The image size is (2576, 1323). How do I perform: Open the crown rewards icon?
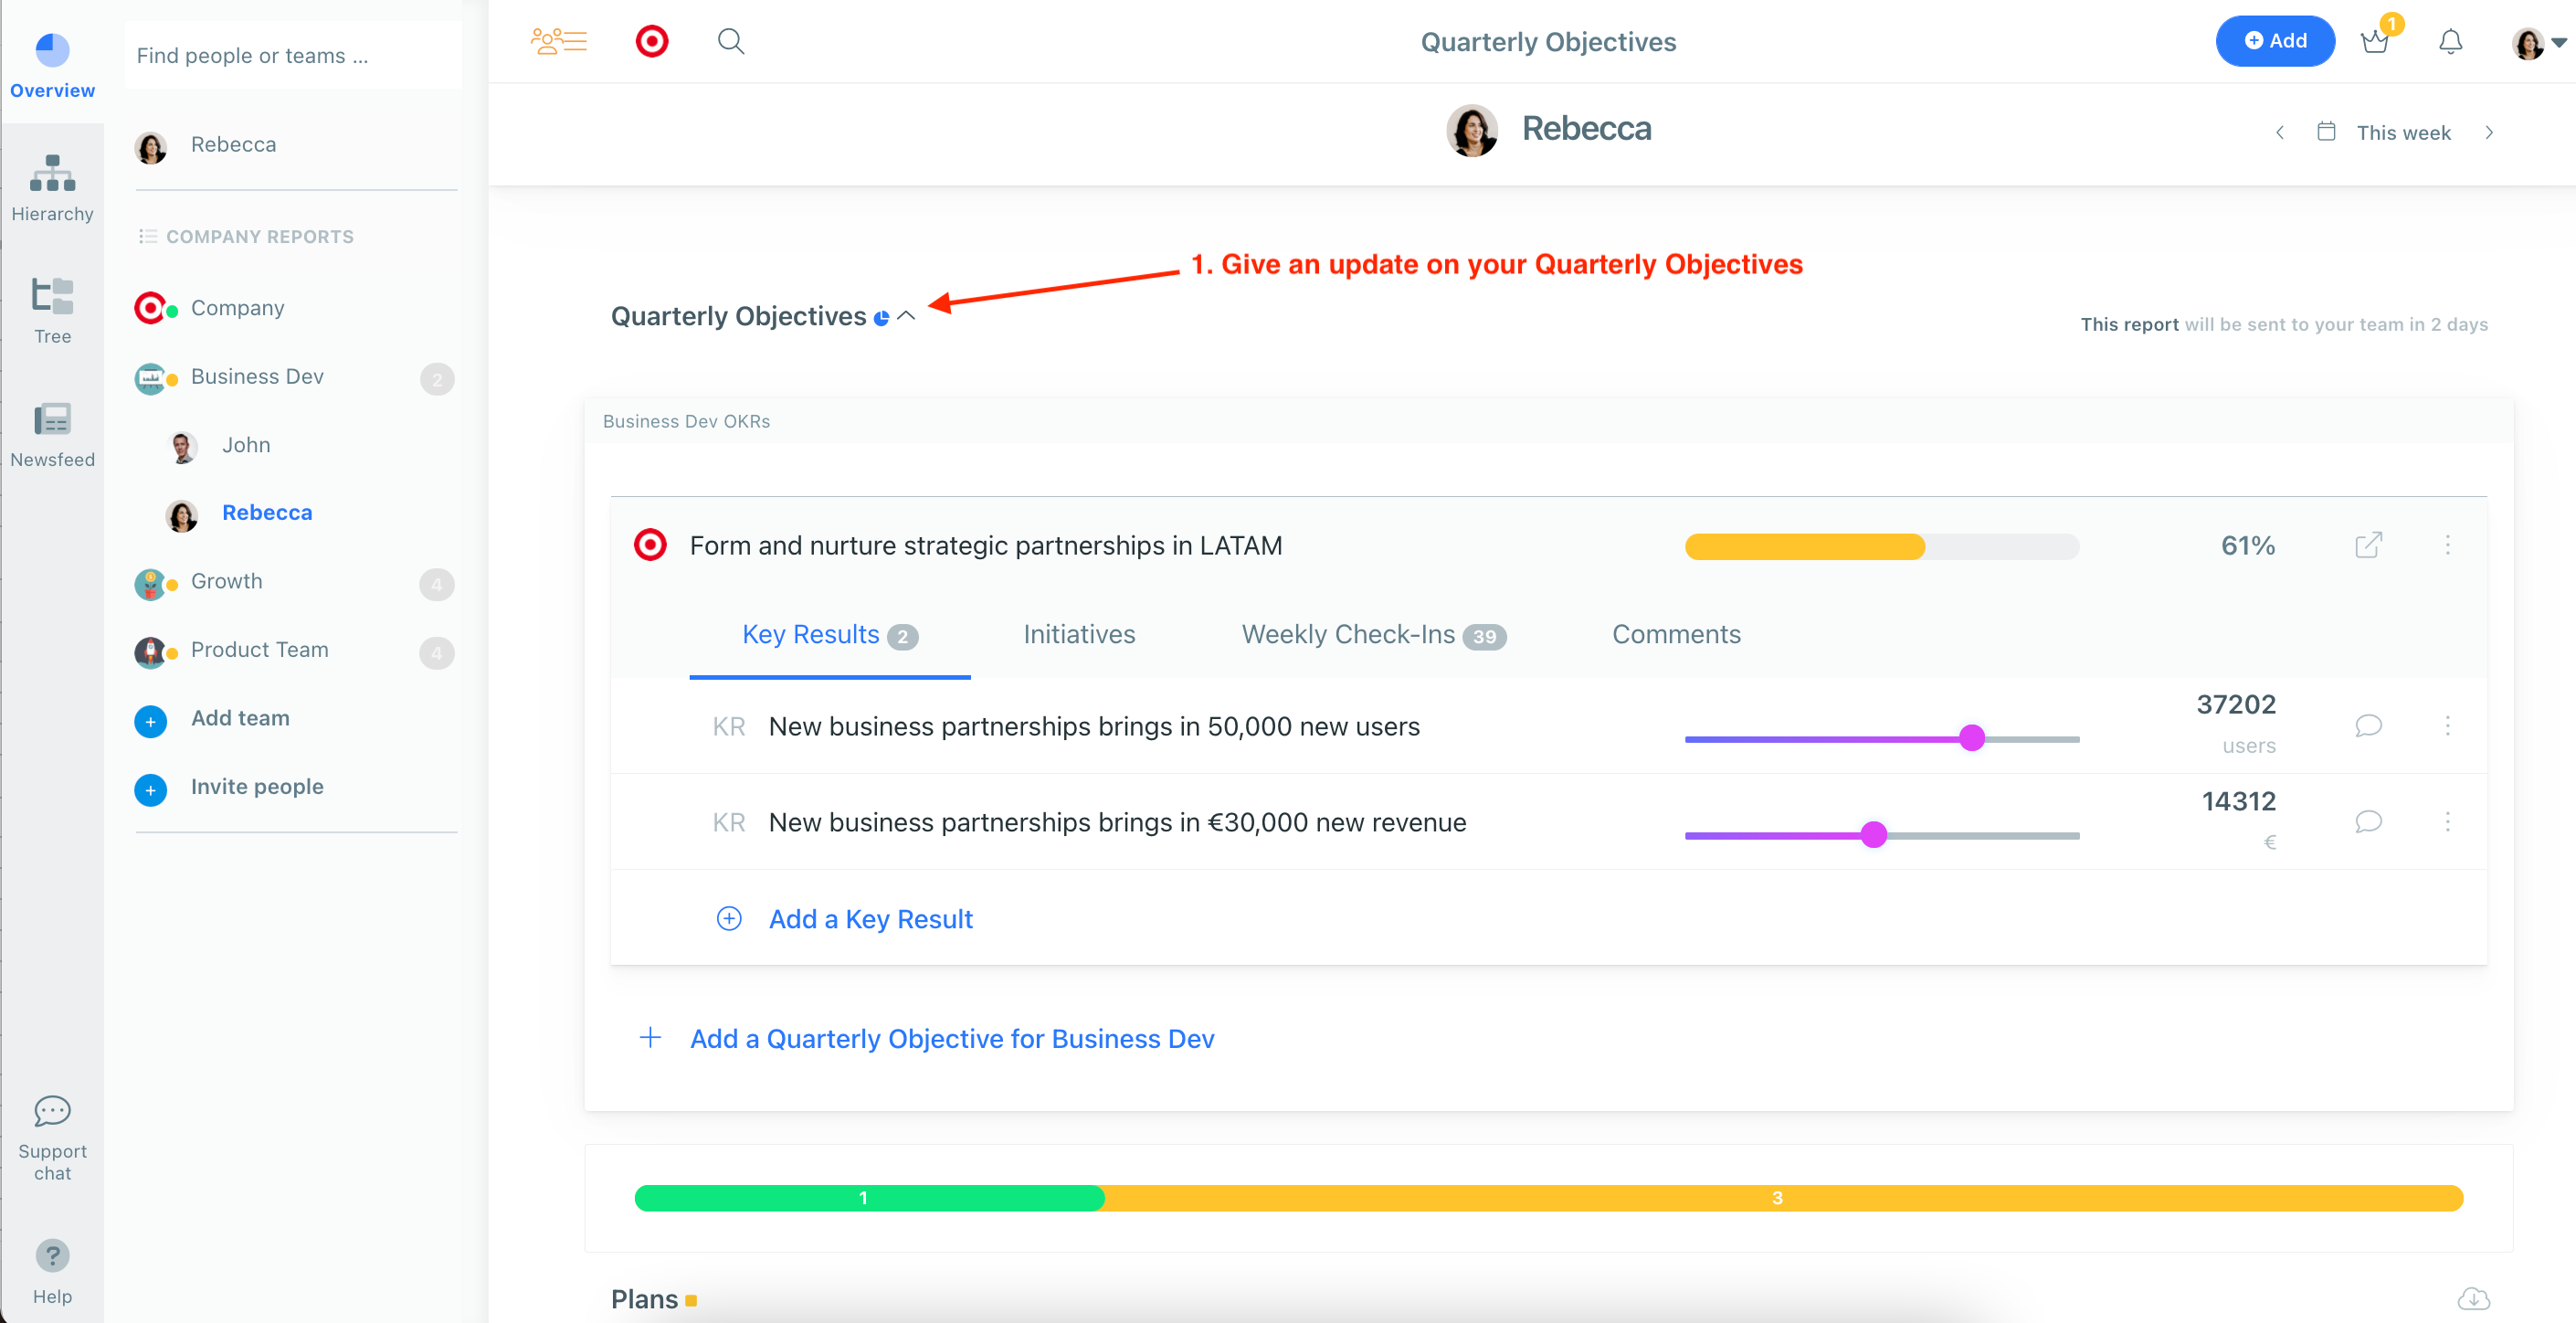coord(2375,42)
